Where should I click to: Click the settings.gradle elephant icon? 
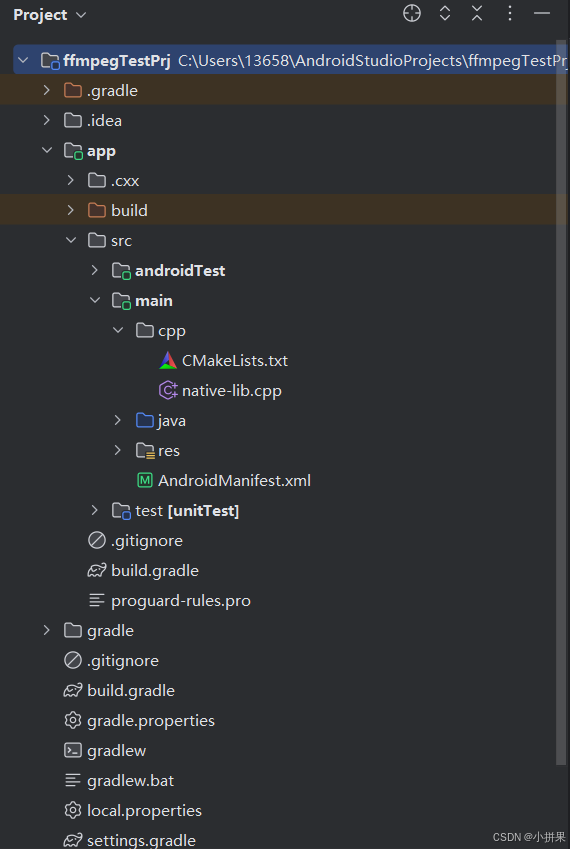coord(73,841)
